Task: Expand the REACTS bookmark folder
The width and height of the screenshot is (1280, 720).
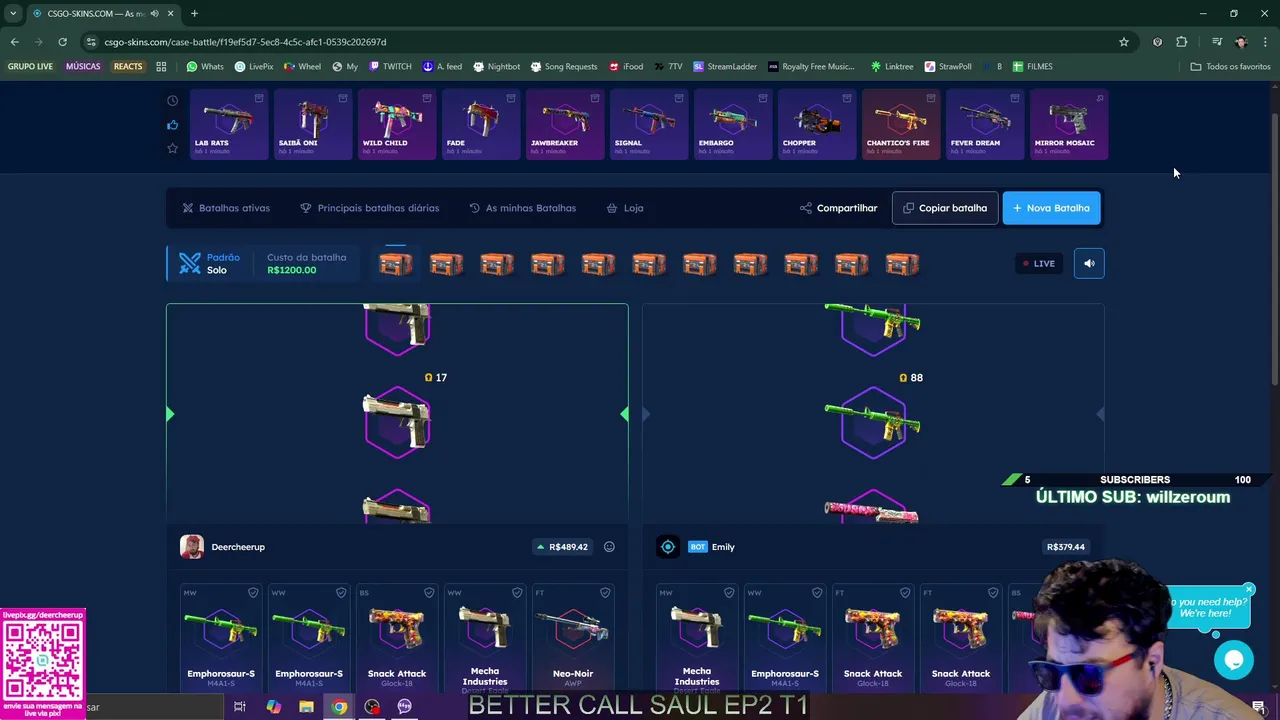Action: coord(128,67)
